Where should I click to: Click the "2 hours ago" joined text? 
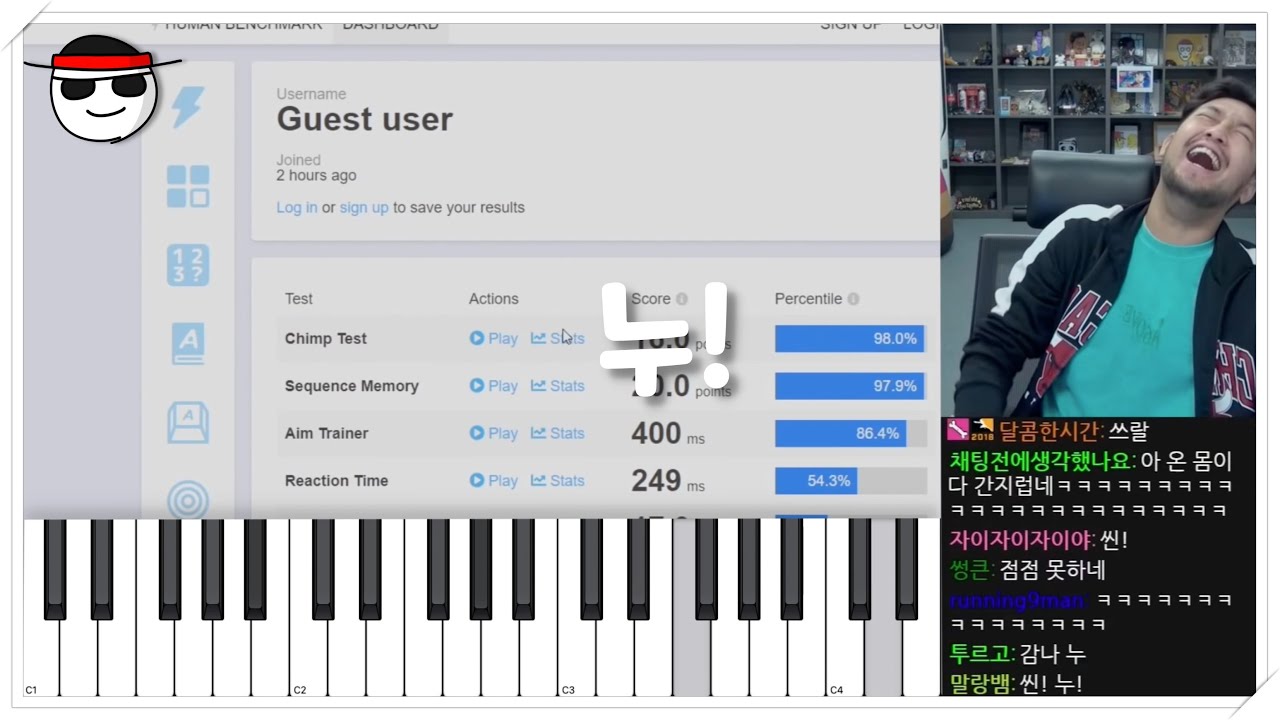tap(316, 176)
